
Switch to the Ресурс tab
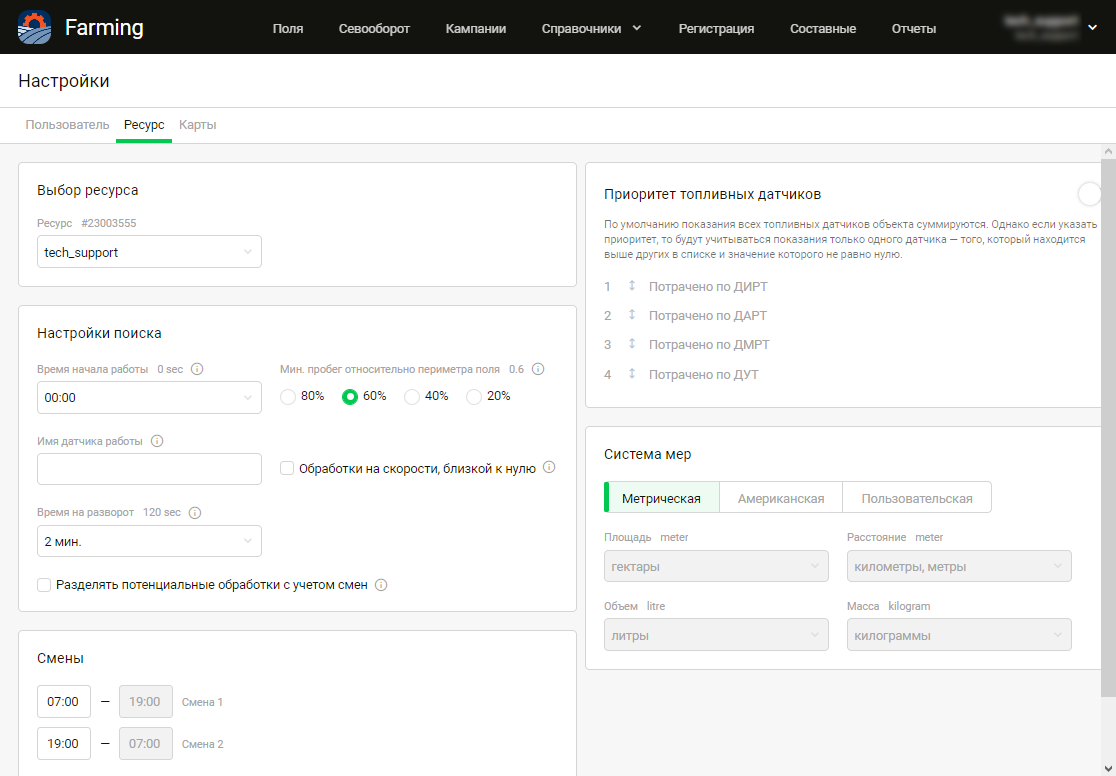(144, 125)
